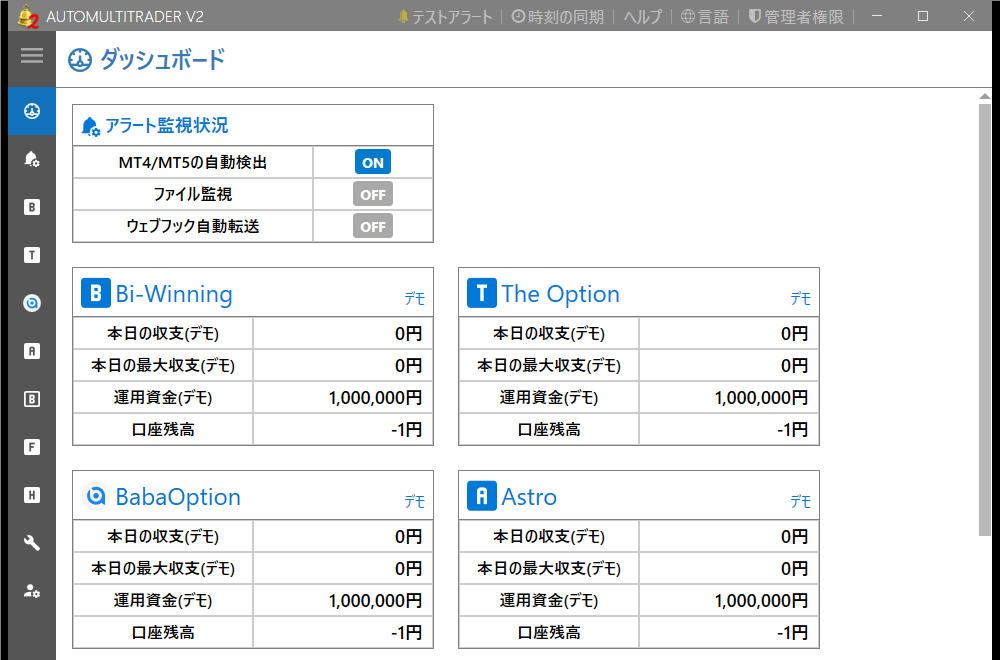This screenshot has width=1000, height=660.
Task: Open the ヘルプ menu
Action: (643, 17)
